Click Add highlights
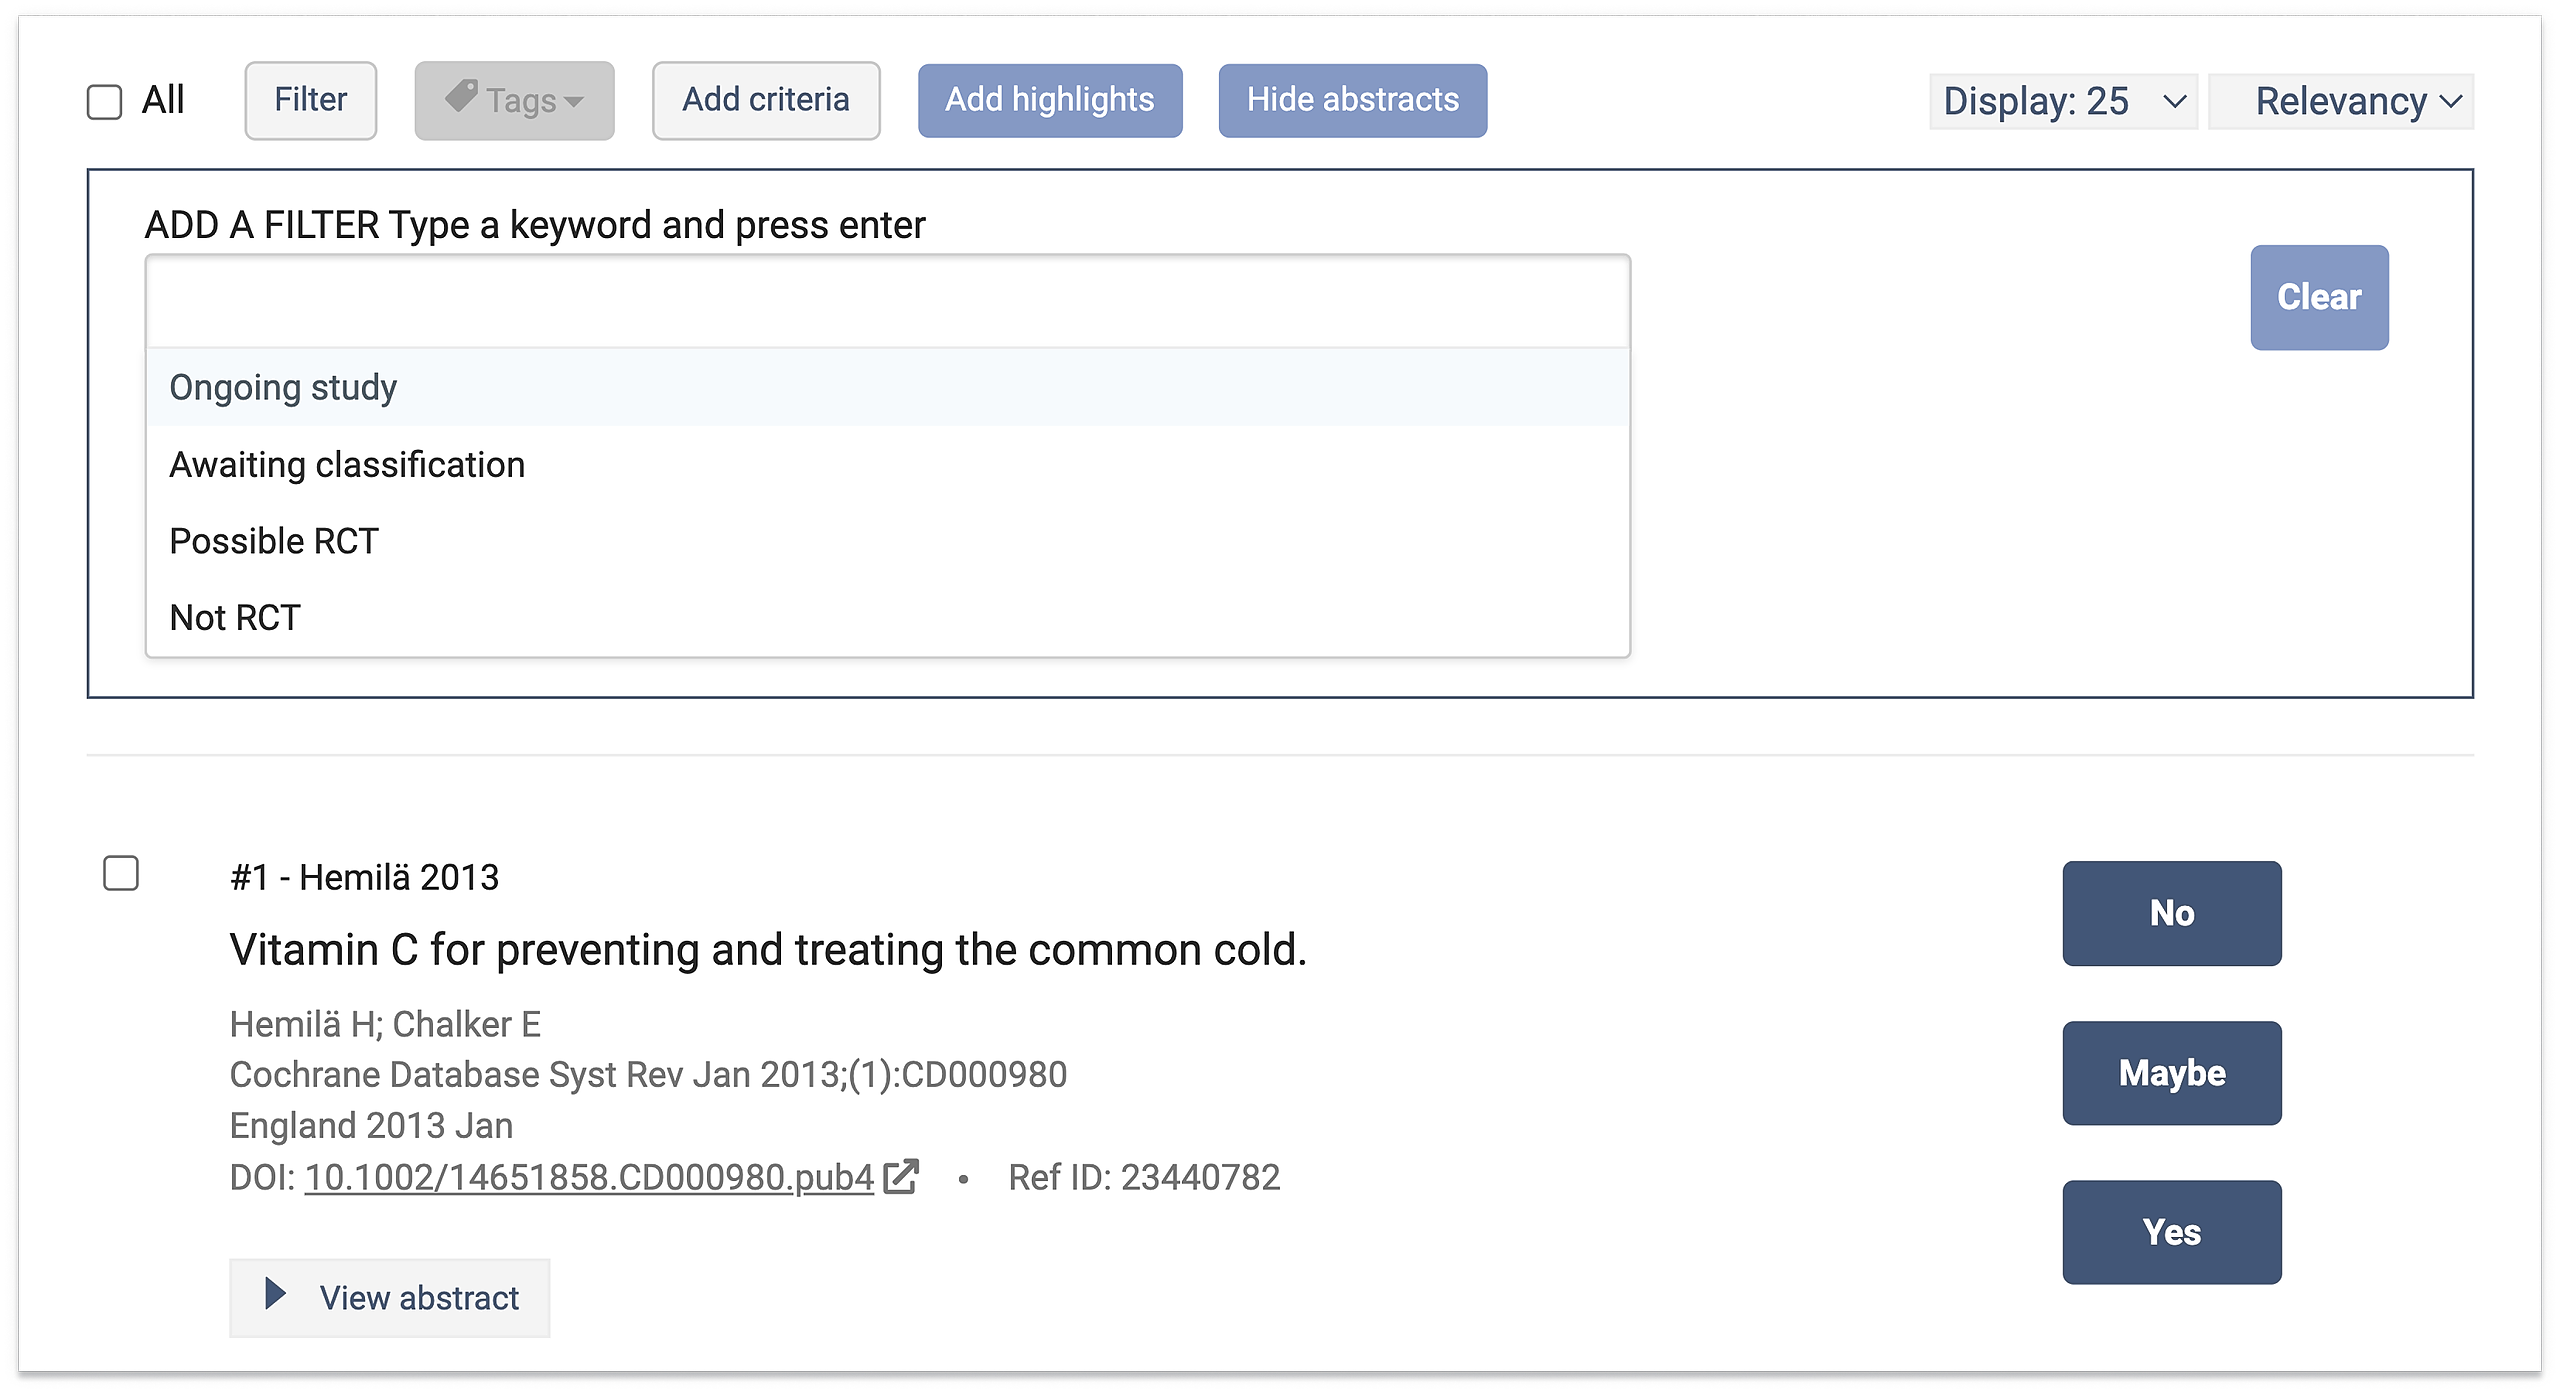Screen dimensions: 2560x1393 pos(1050,100)
